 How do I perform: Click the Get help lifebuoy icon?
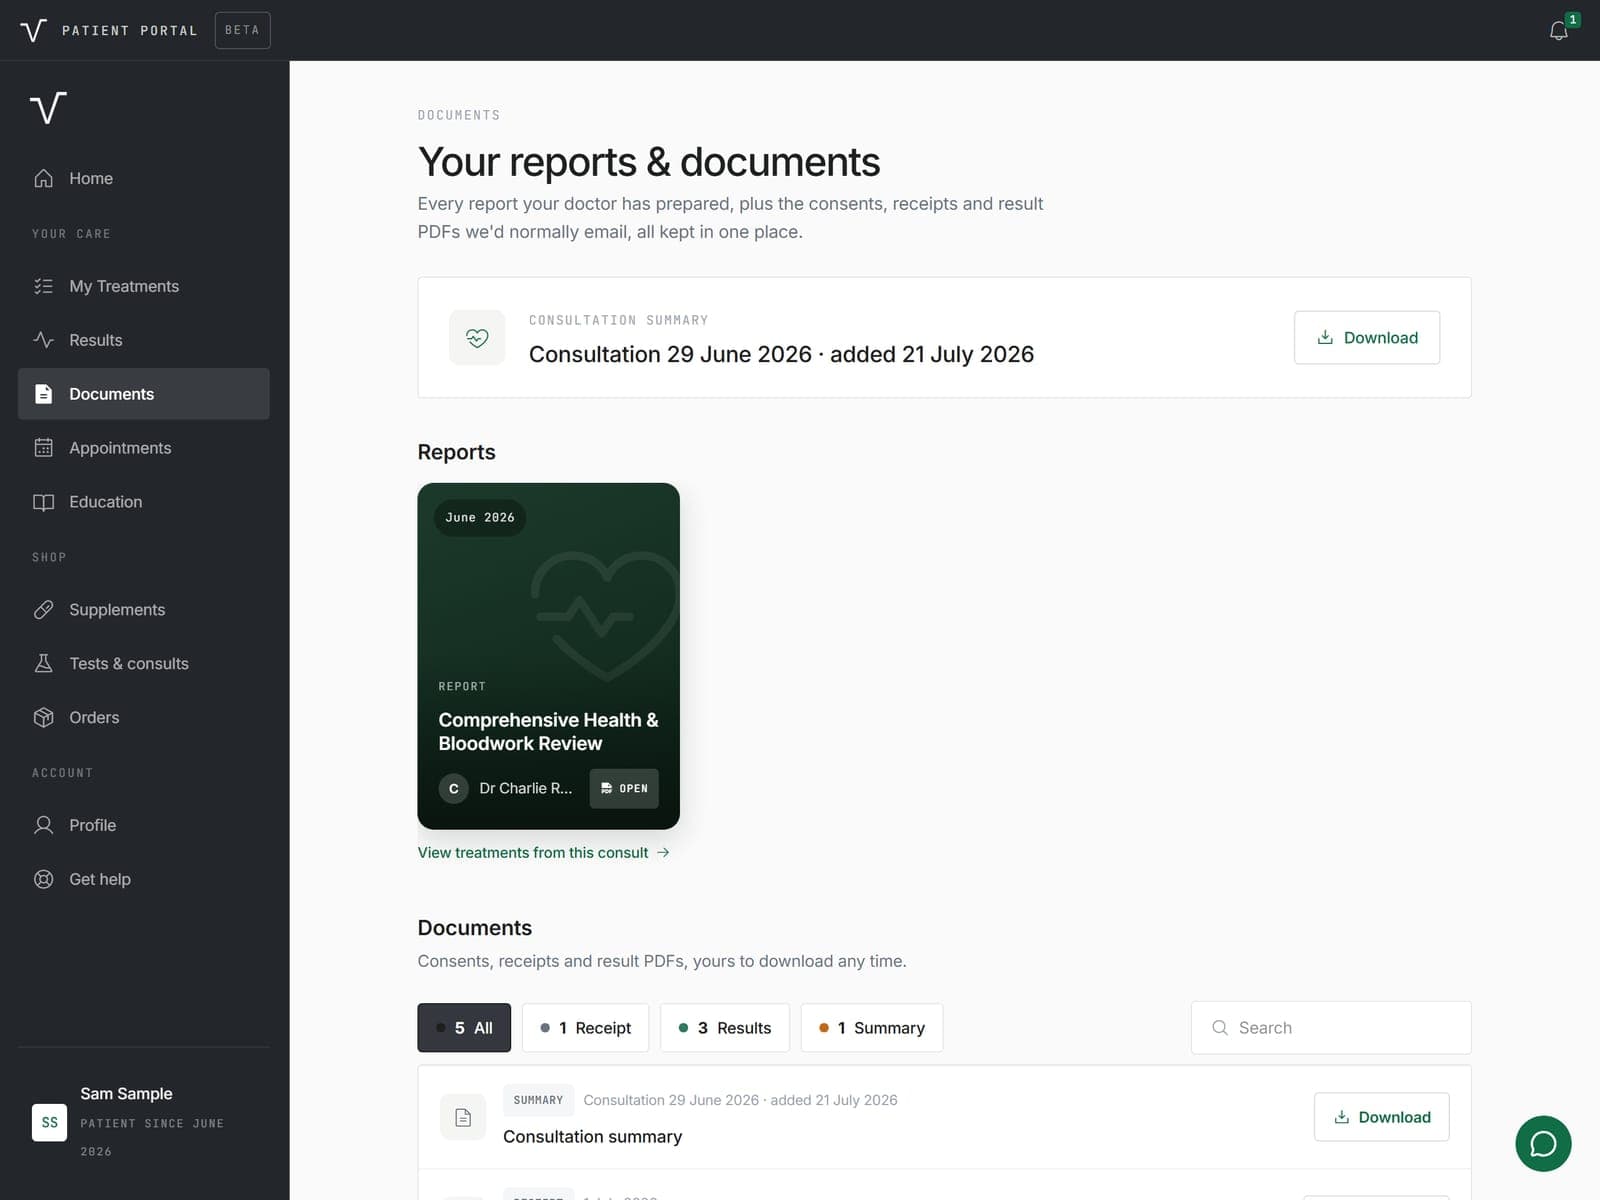click(43, 879)
